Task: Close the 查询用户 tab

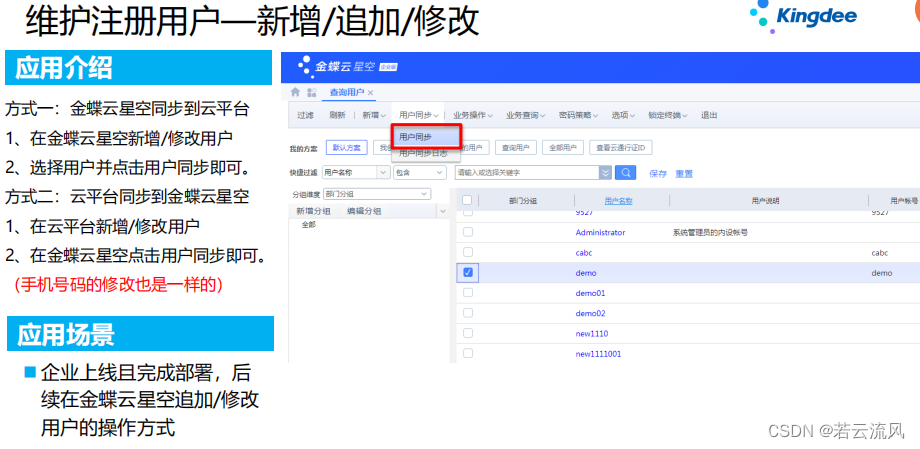Action: click(370, 93)
